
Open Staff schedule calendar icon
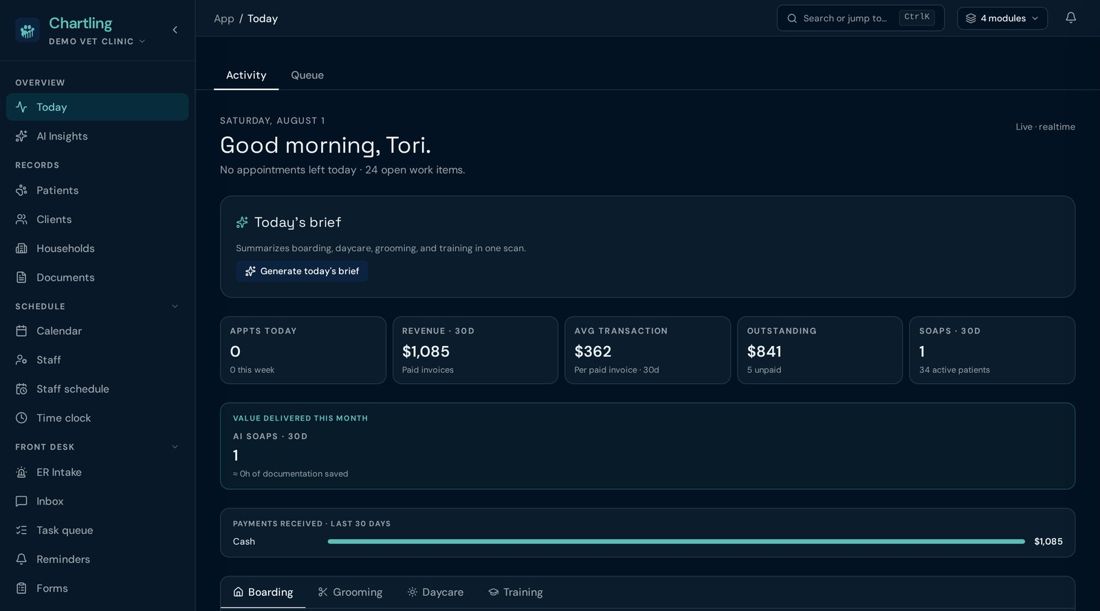click(x=22, y=389)
